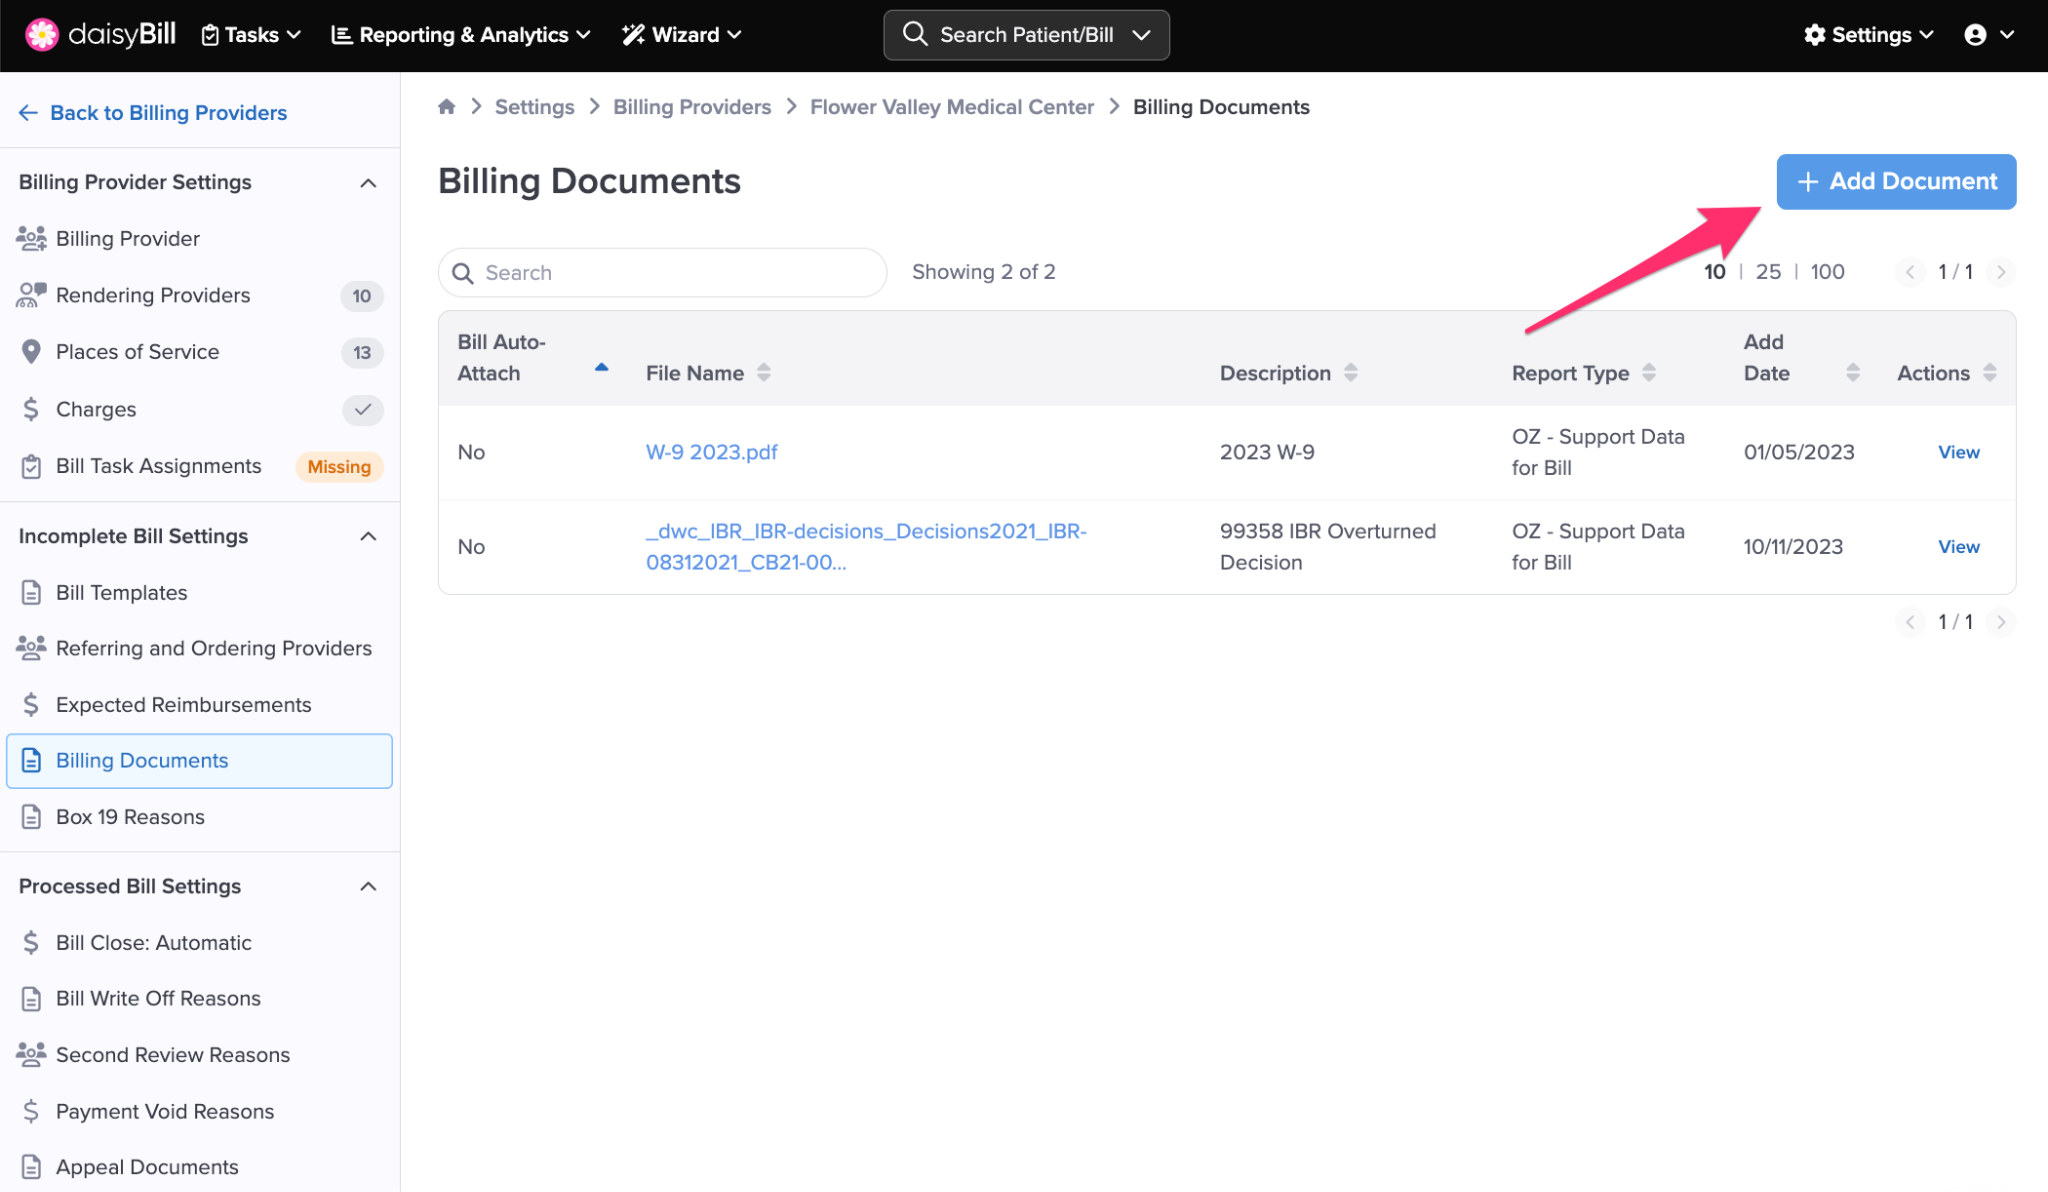
Task: Click the Charges dollar sign icon
Action: pyautogui.click(x=31, y=409)
